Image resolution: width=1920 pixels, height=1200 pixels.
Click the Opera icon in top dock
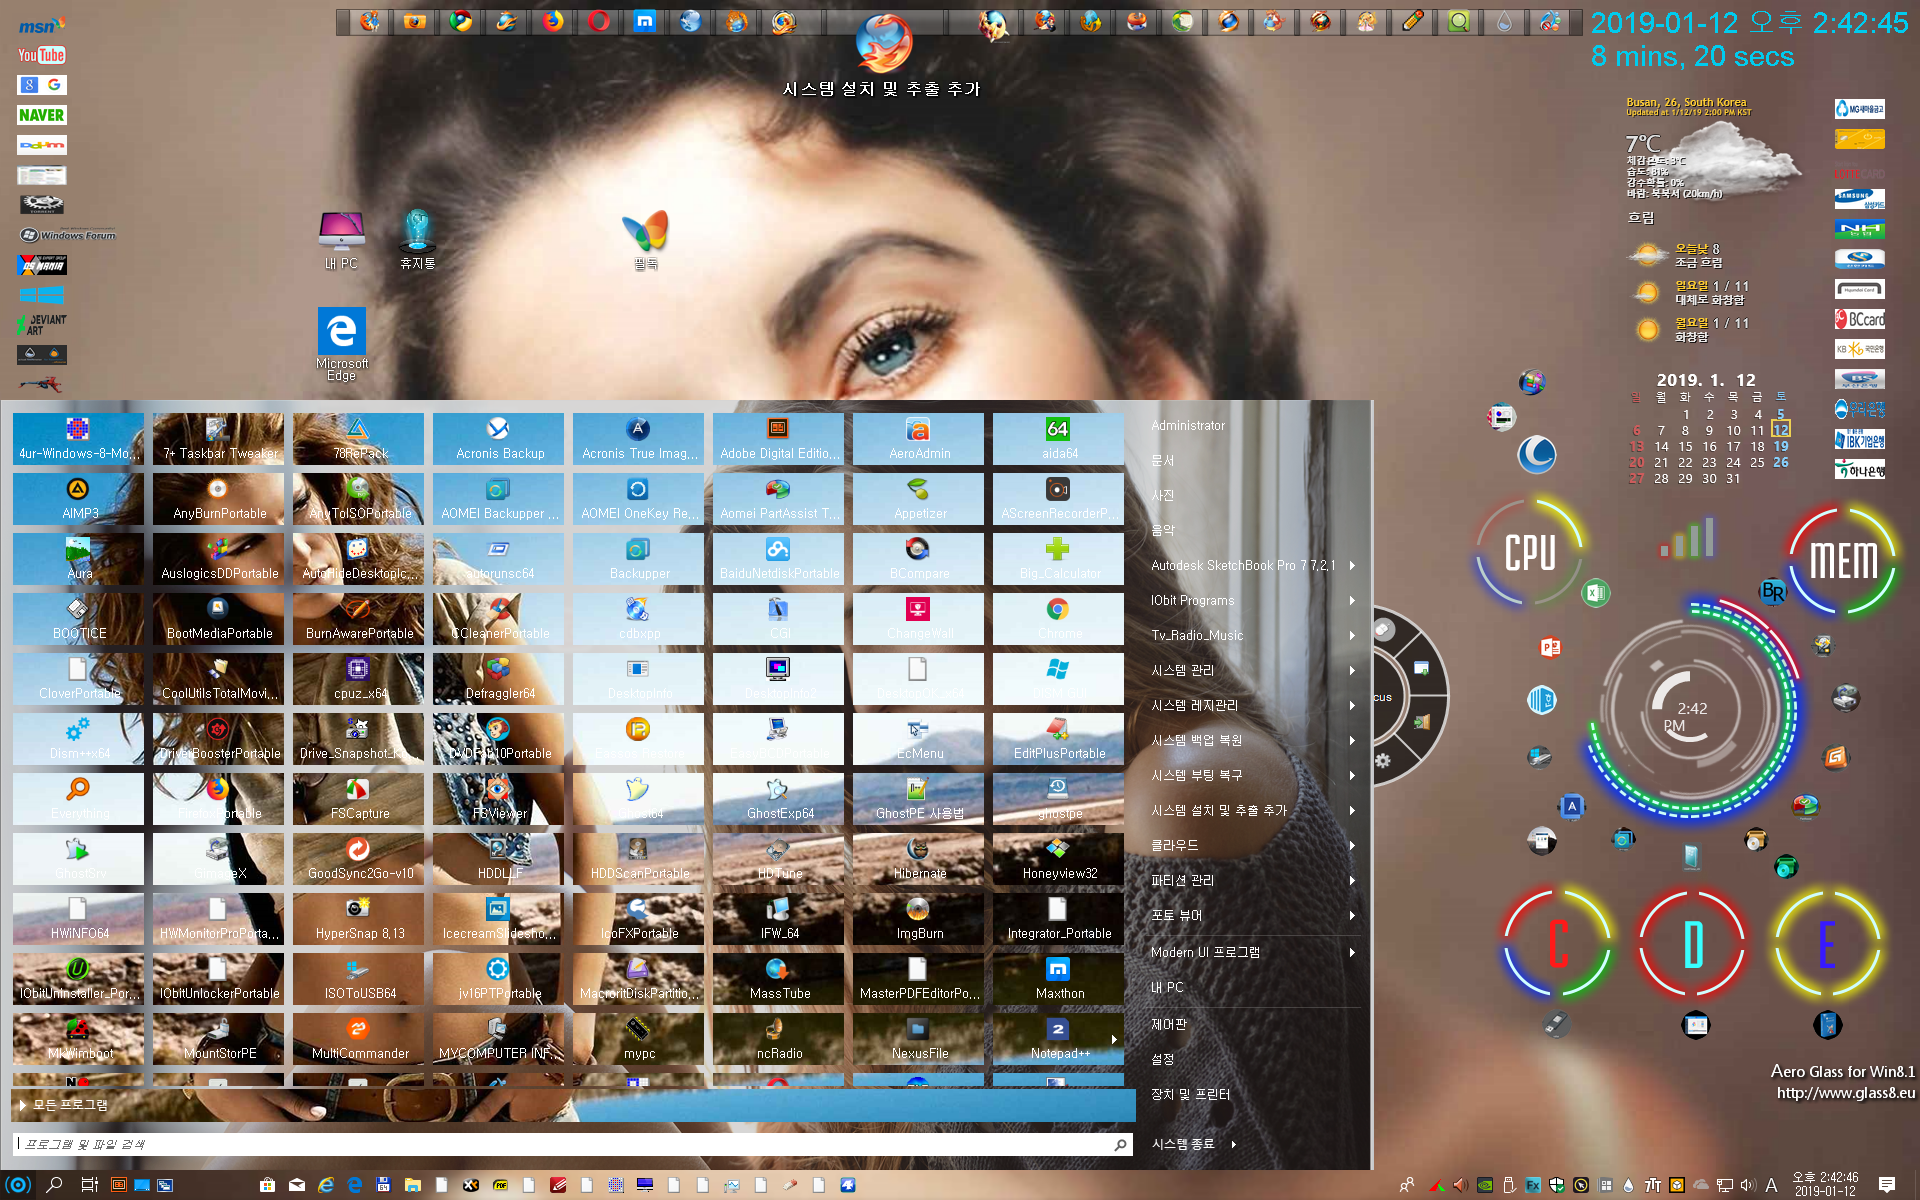tap(599, 21)
